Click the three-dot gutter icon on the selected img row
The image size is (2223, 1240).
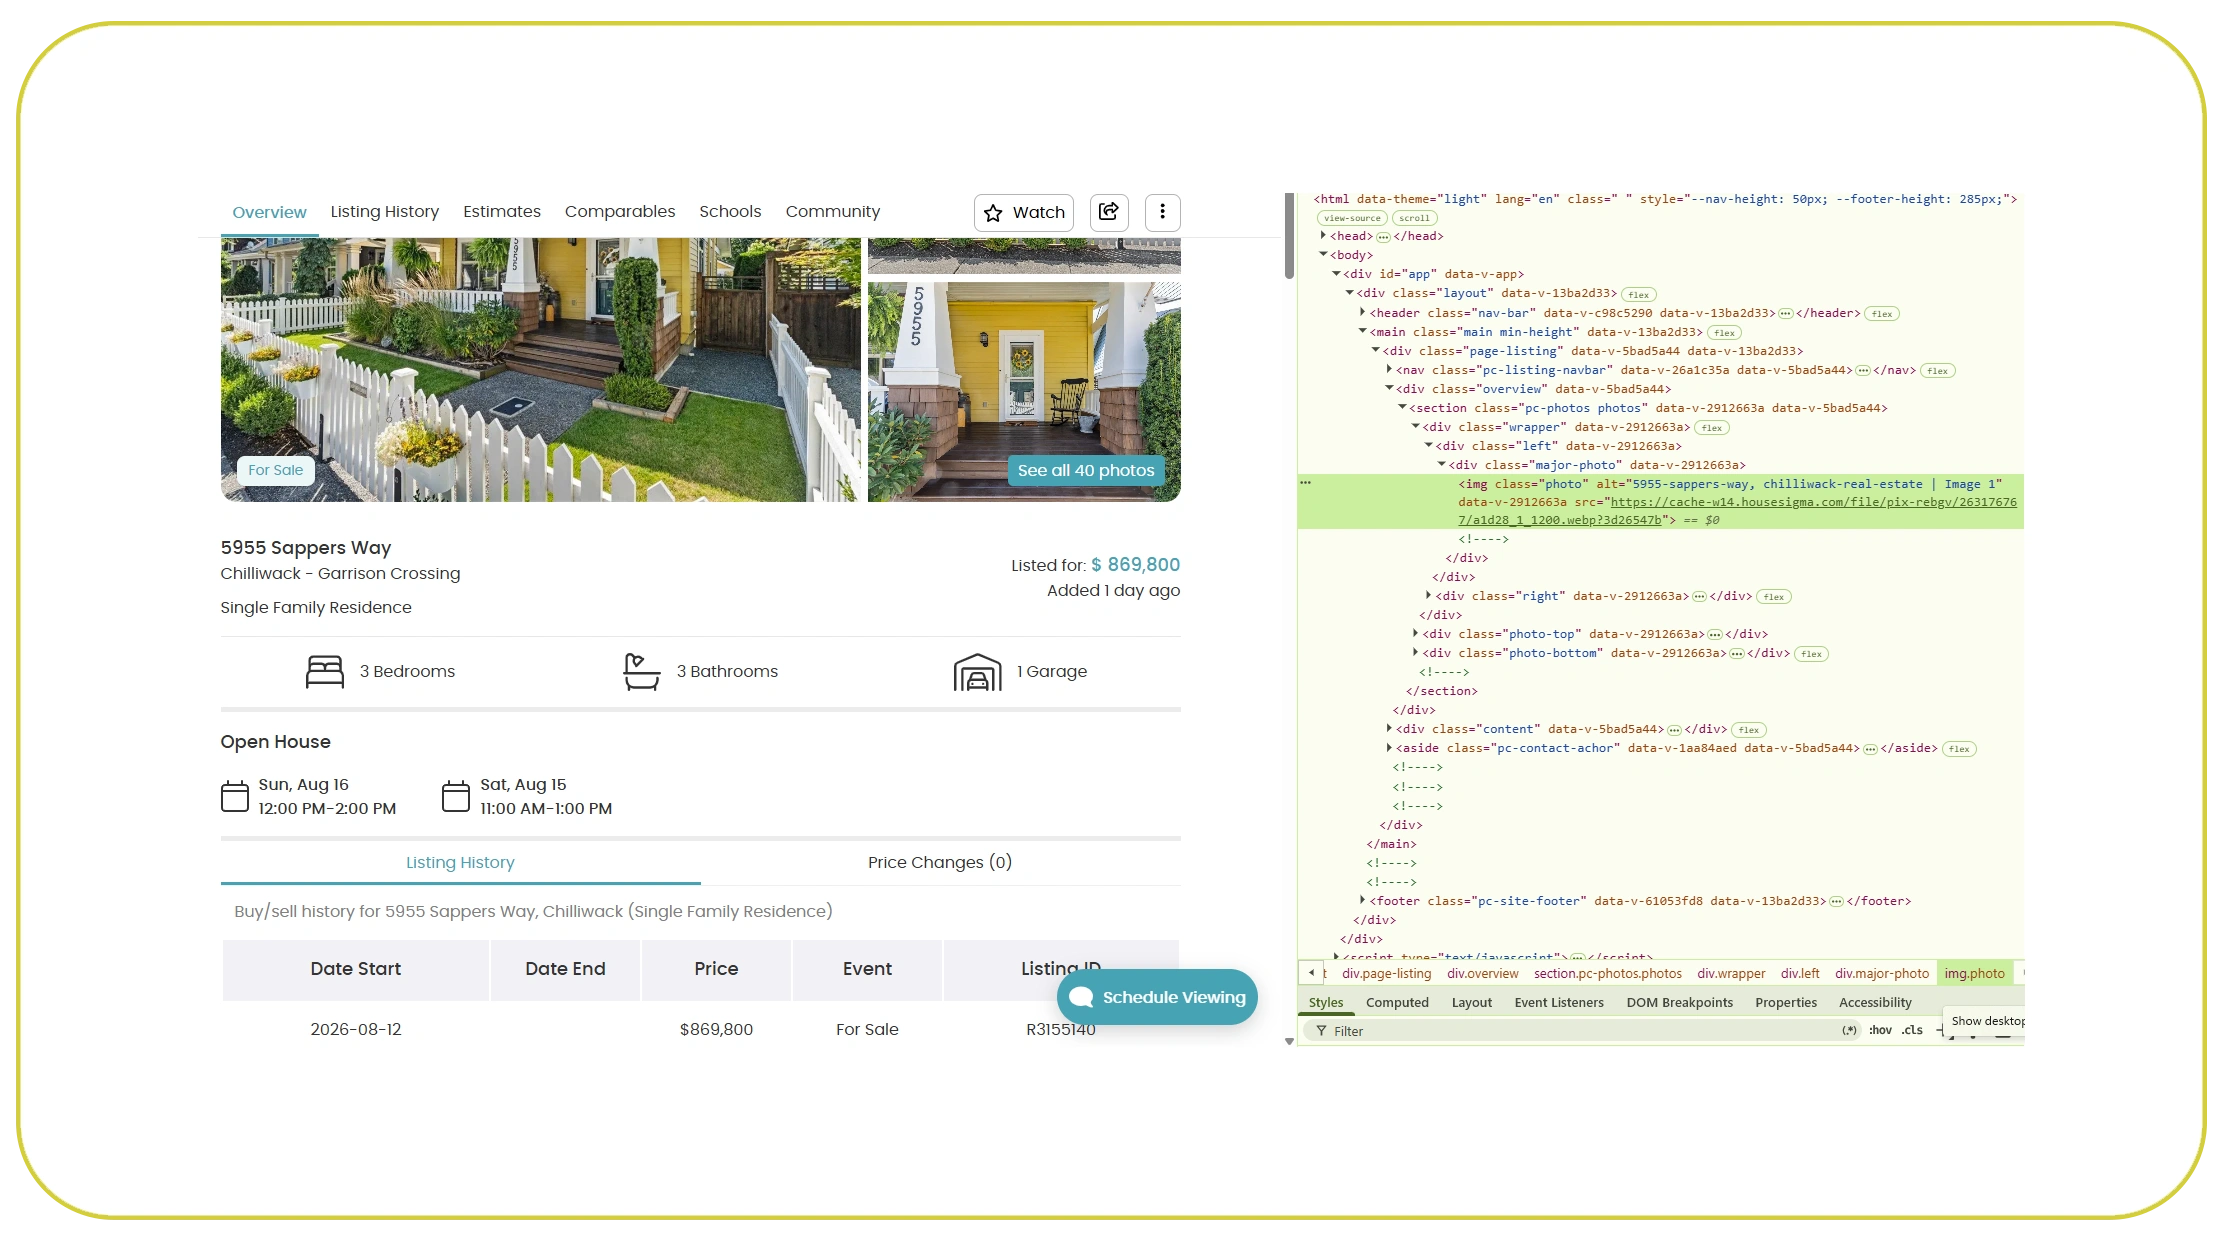(1305, 483)
